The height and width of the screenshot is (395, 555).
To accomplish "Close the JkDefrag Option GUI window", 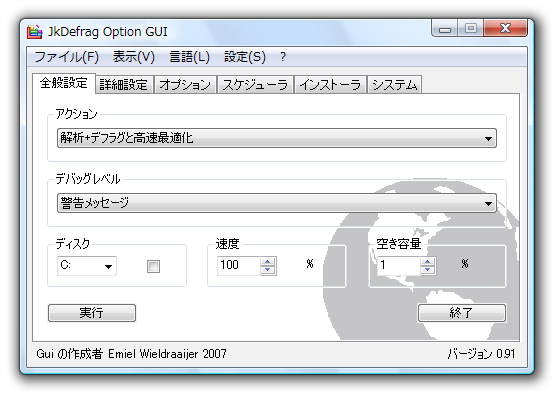I will click(505, 28).
